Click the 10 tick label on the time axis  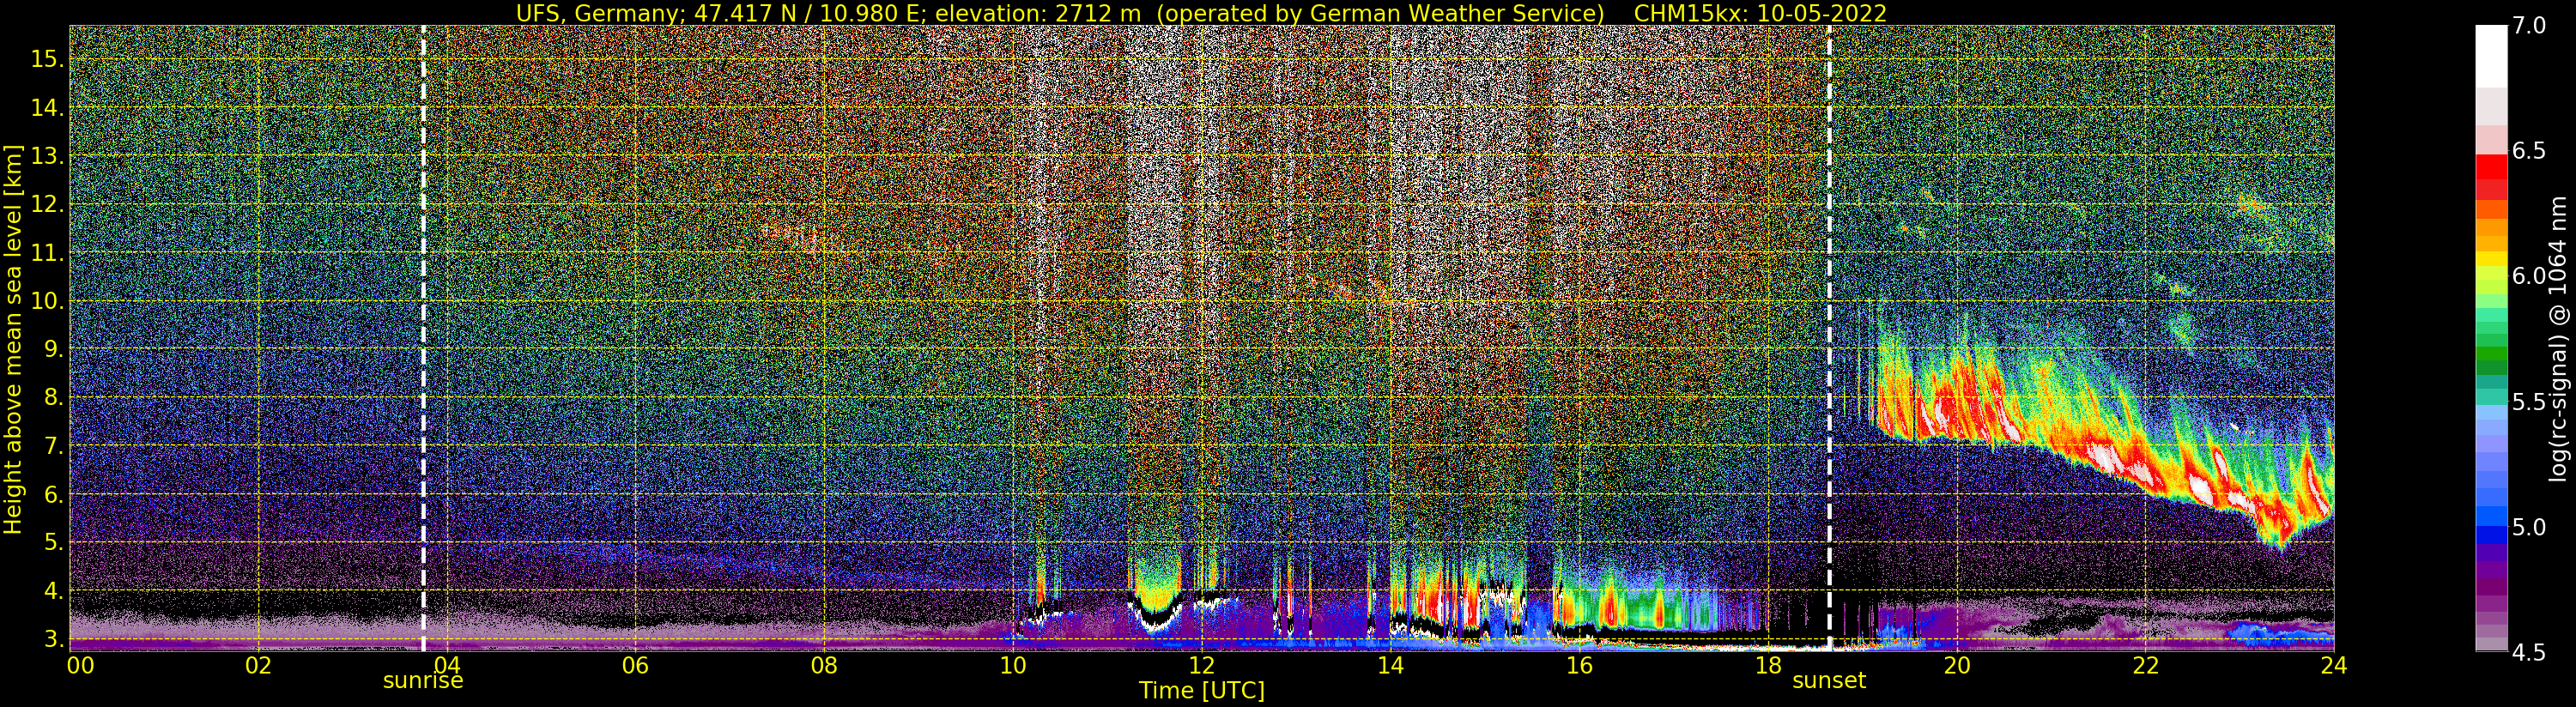click(x=1013, y=665)
